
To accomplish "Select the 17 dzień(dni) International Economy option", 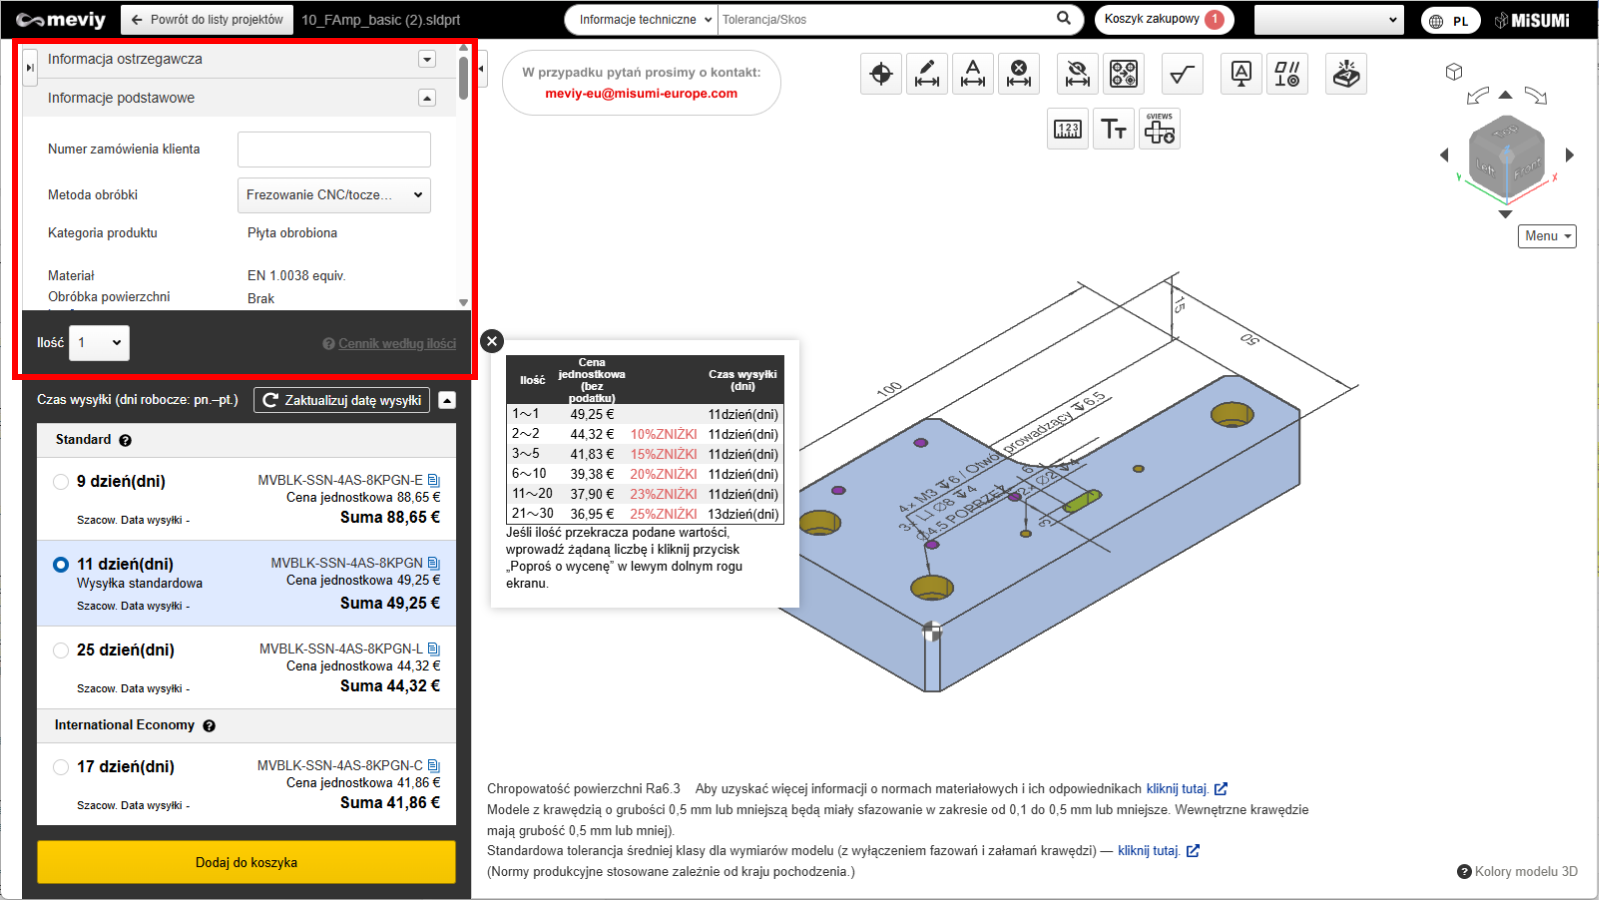I will pyautogui.click(x=61, y=767).
